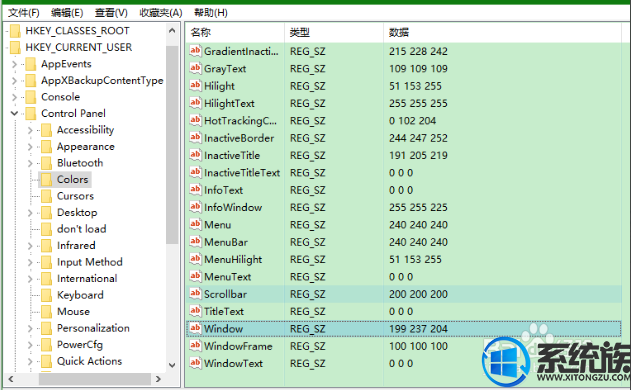Click the folder icon of Colors key
This screenshot has width=631, height=390.
tap(47, 180)
